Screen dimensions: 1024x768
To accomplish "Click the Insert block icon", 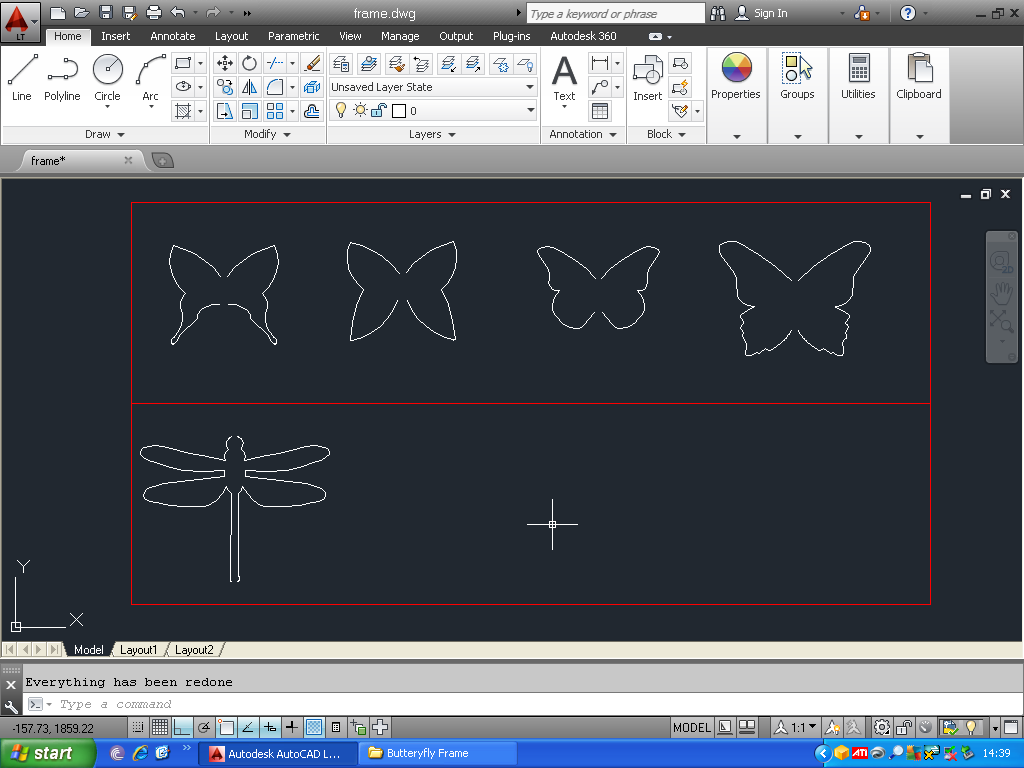I will click(x=647, y=78).
